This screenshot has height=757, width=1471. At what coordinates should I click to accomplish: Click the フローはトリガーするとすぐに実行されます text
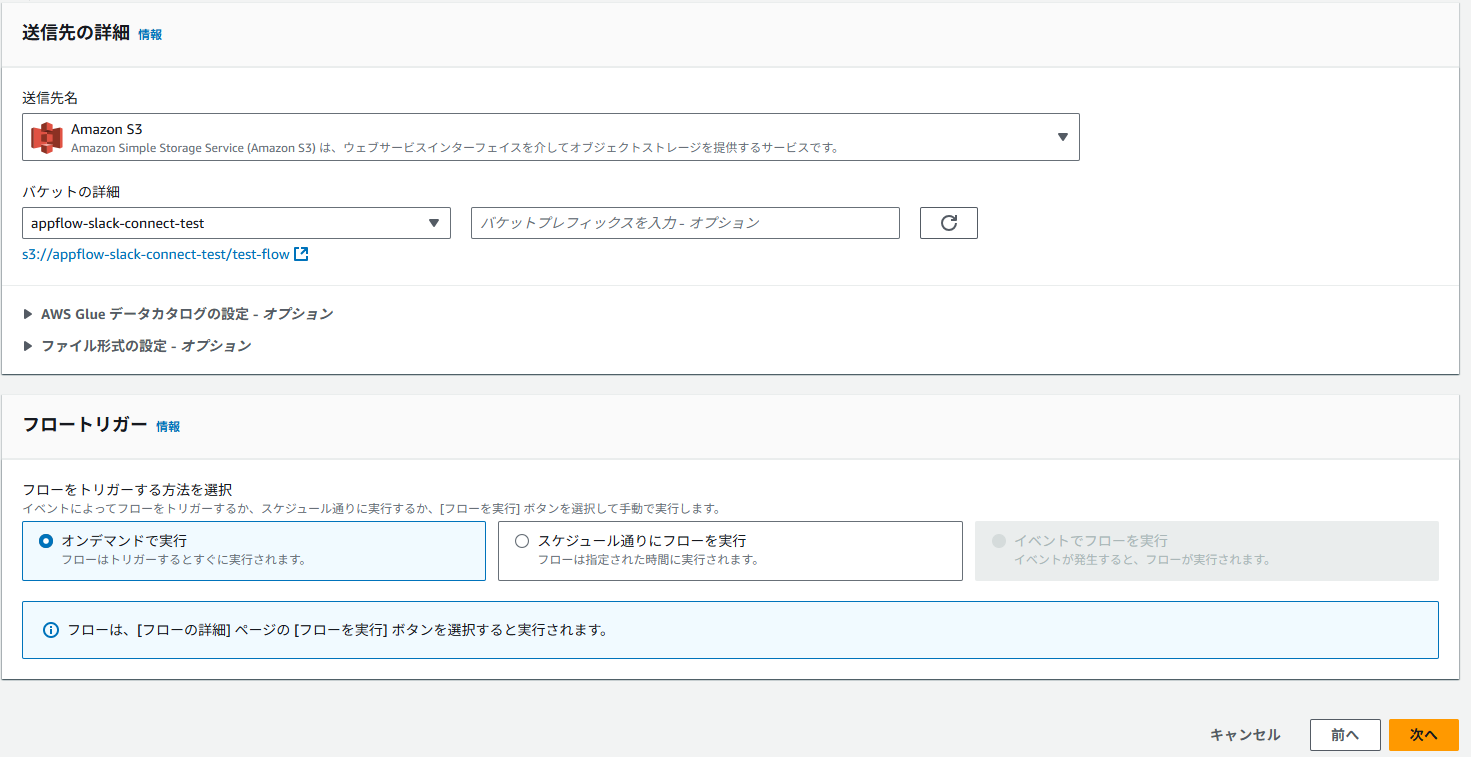coord(183,559)
